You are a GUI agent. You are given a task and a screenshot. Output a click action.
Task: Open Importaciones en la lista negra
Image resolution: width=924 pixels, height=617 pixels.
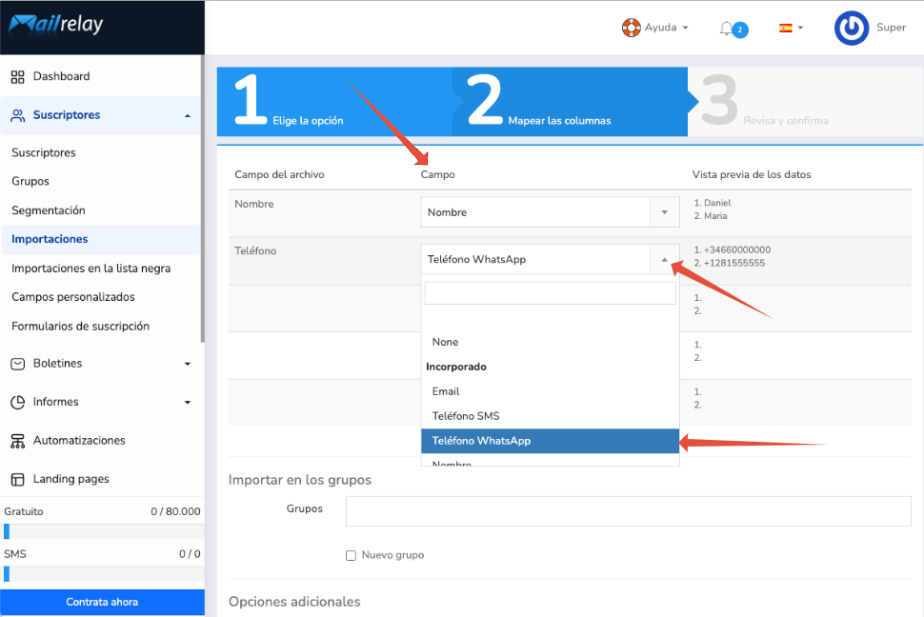91,268
